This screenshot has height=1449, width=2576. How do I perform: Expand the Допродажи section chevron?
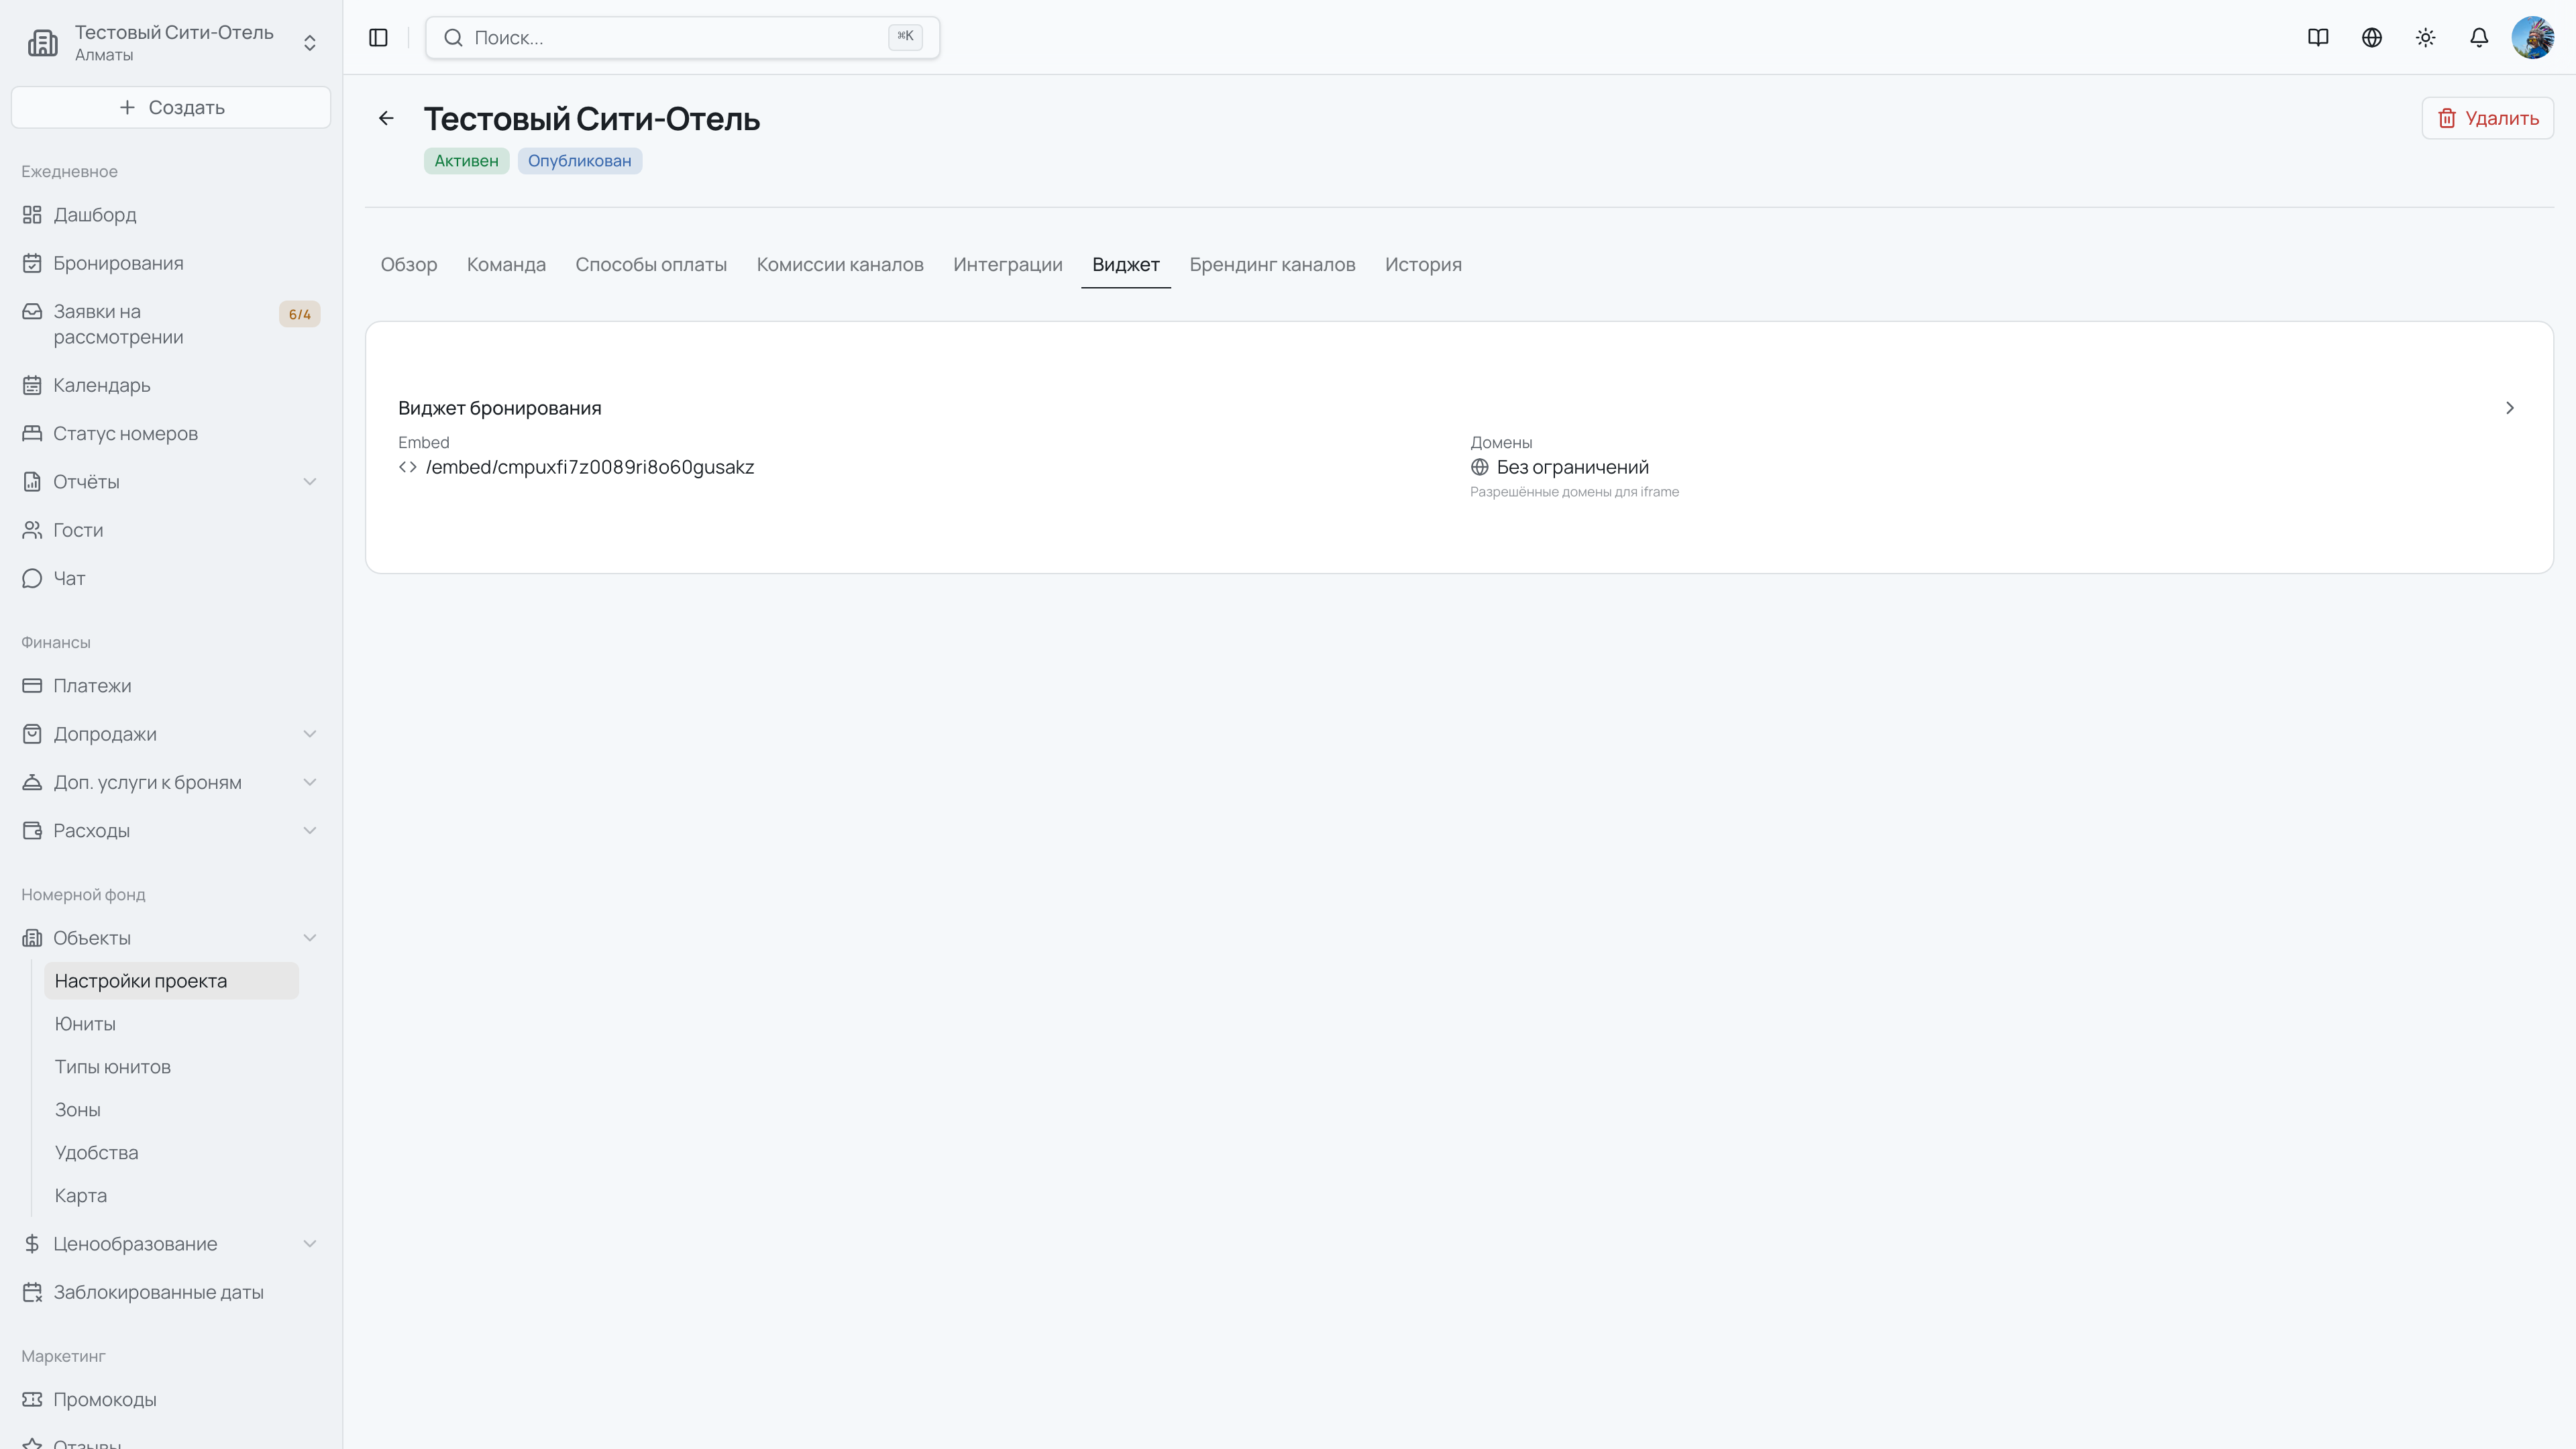[x=310, y=734]
